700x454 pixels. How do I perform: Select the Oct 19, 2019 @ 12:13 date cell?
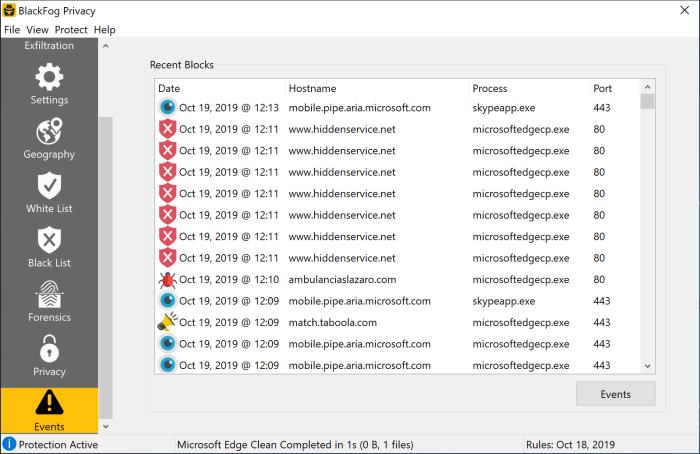(x=229, y=108)
